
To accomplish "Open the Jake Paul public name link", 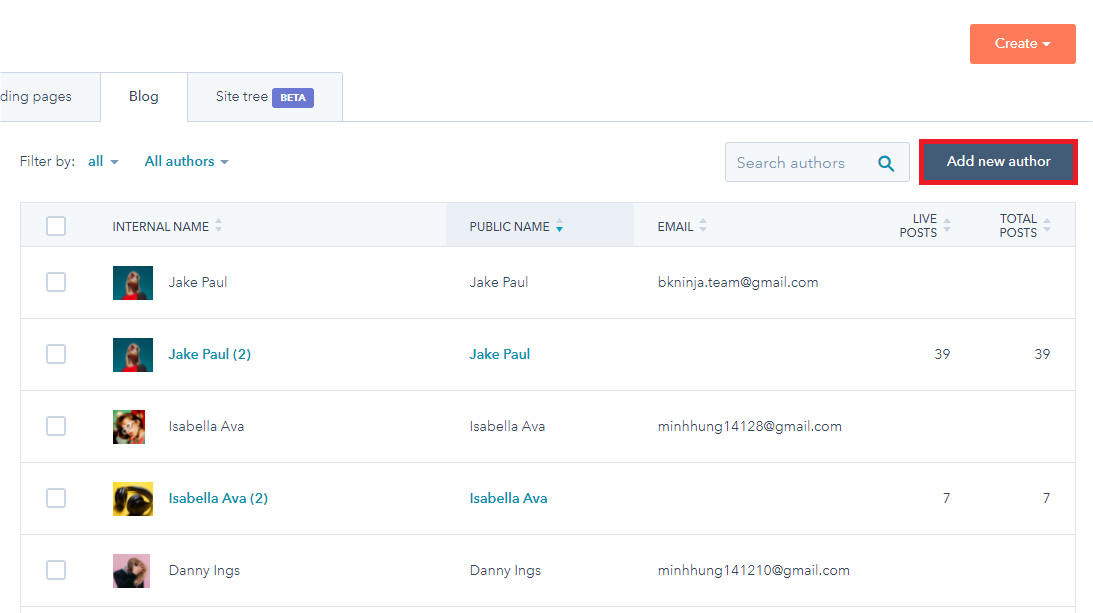I will coord(500,354).
